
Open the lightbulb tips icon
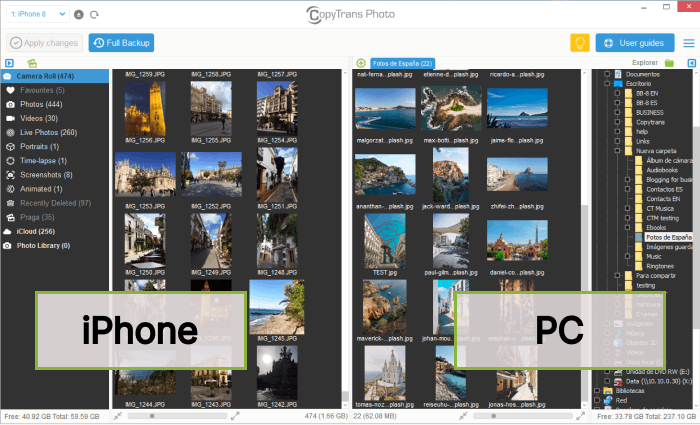tap(580, 43)
